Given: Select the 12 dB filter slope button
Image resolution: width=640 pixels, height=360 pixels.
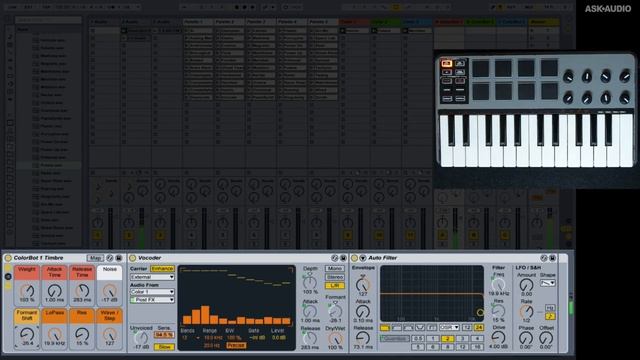Looking at the screenshot, I should [467, 328].
